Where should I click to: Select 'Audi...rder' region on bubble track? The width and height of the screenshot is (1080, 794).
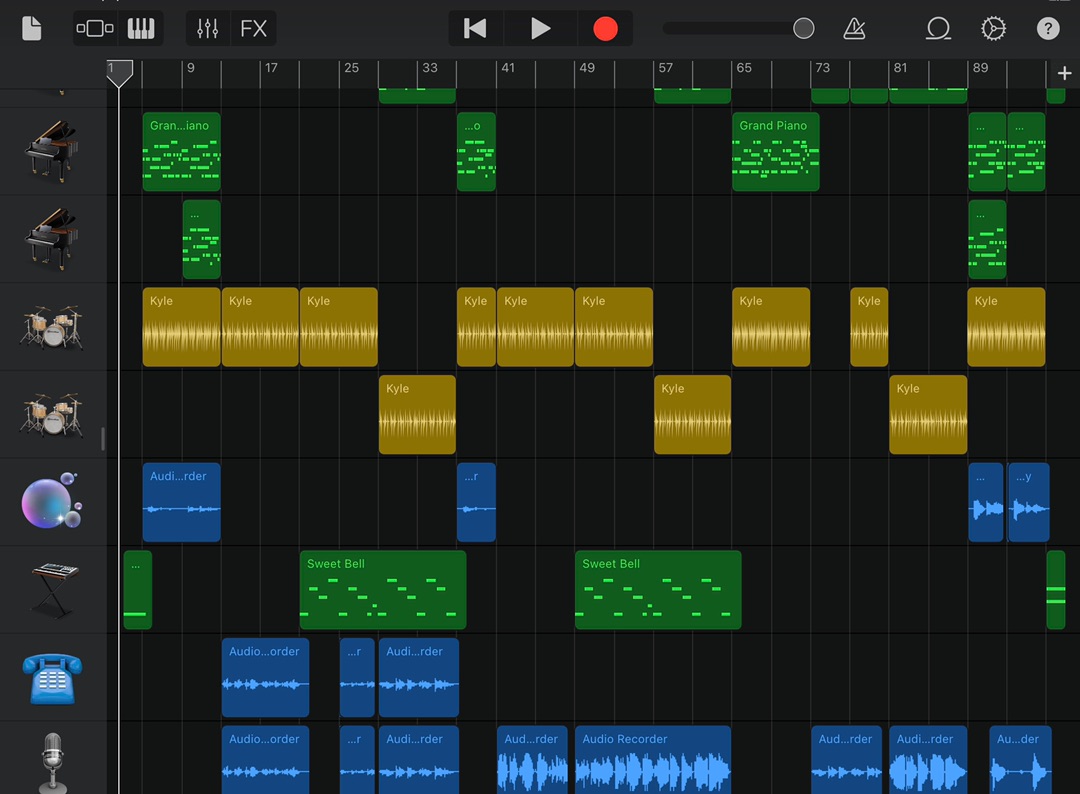click(181, 502)
